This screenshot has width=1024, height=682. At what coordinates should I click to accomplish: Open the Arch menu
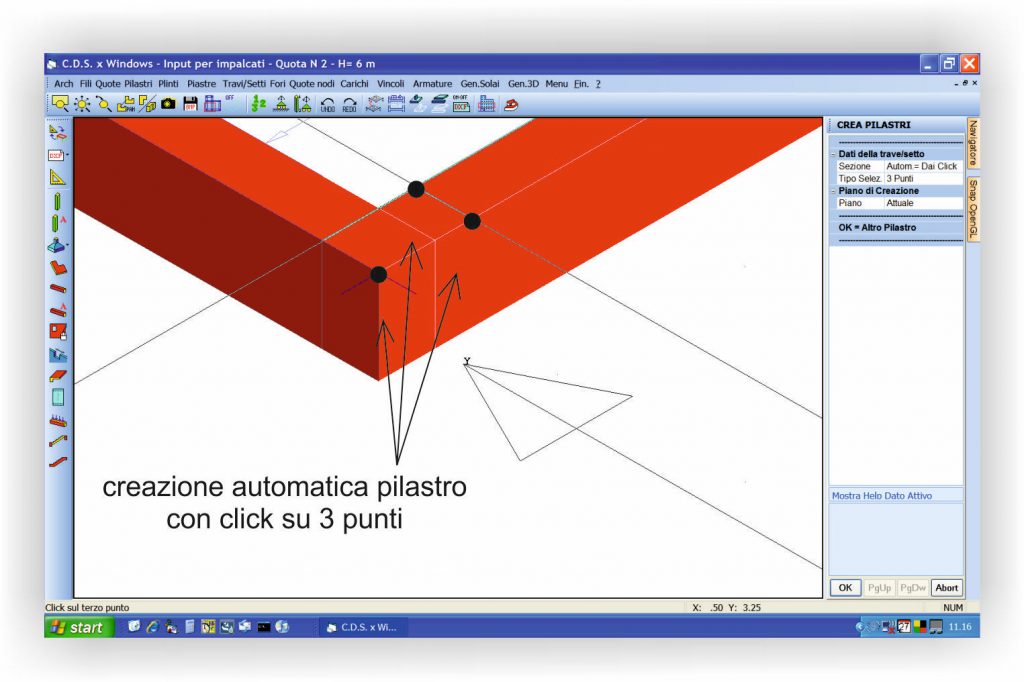[63, 84]
